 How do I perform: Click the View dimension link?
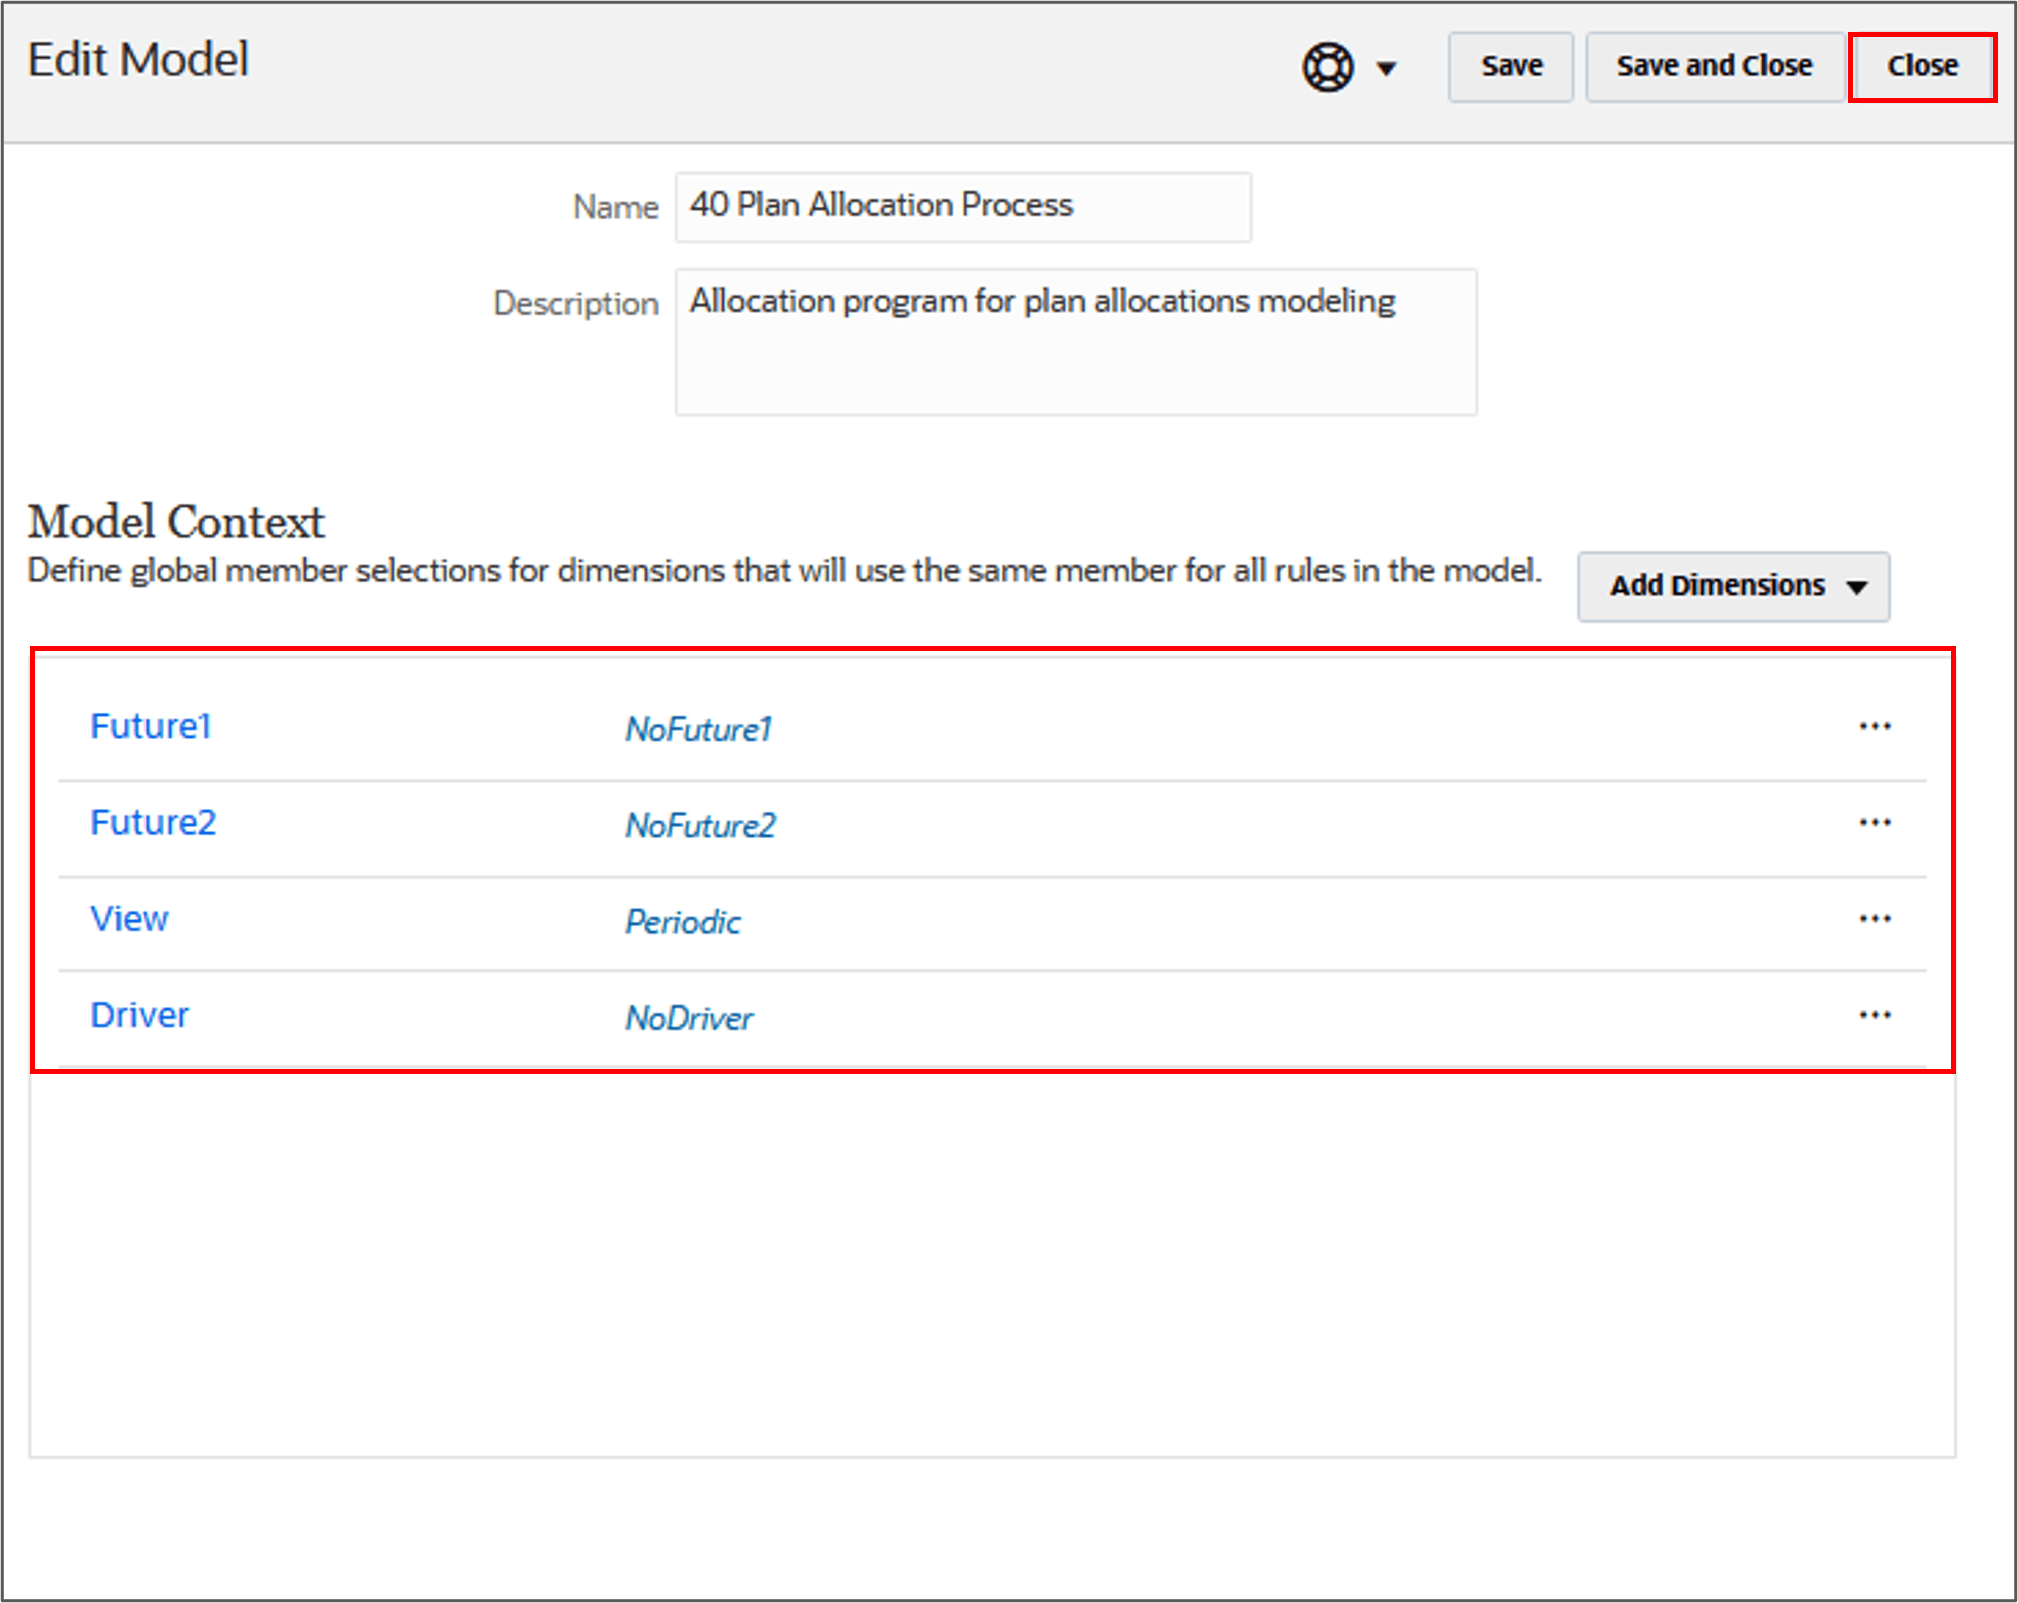[x=130, y=918]
